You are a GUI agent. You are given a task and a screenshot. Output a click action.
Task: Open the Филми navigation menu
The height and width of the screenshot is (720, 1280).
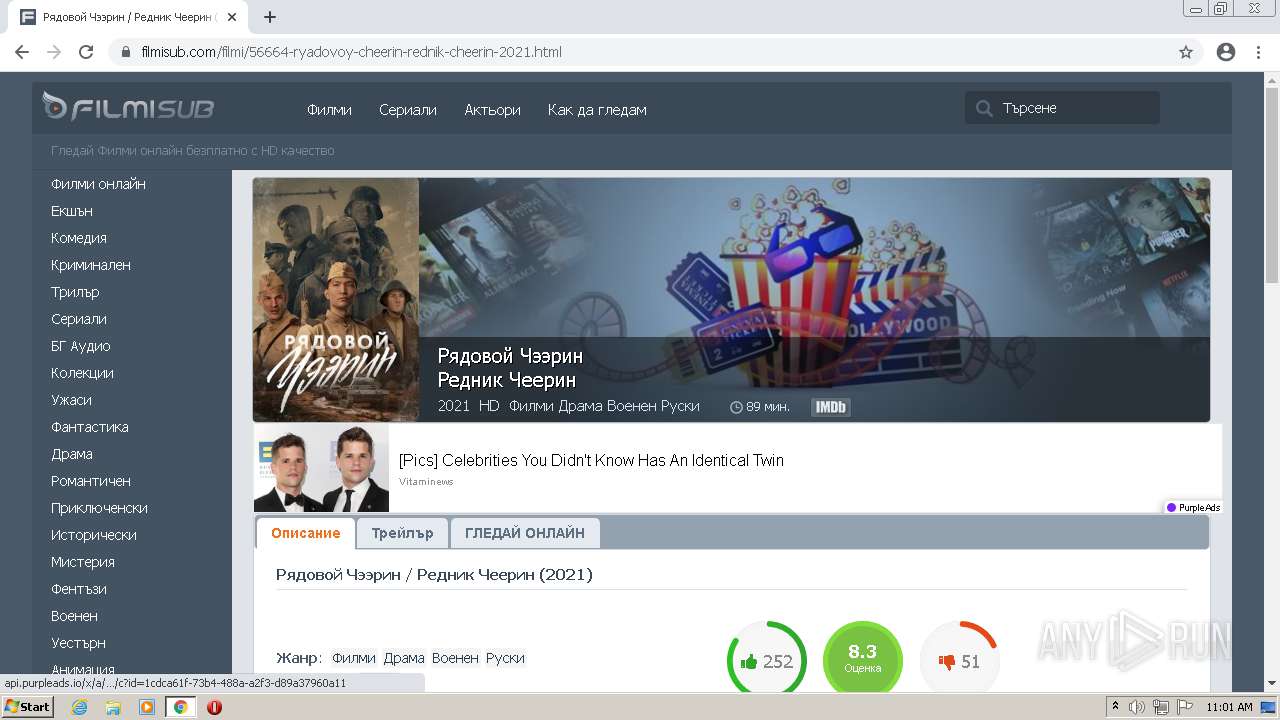coord(329,110)
